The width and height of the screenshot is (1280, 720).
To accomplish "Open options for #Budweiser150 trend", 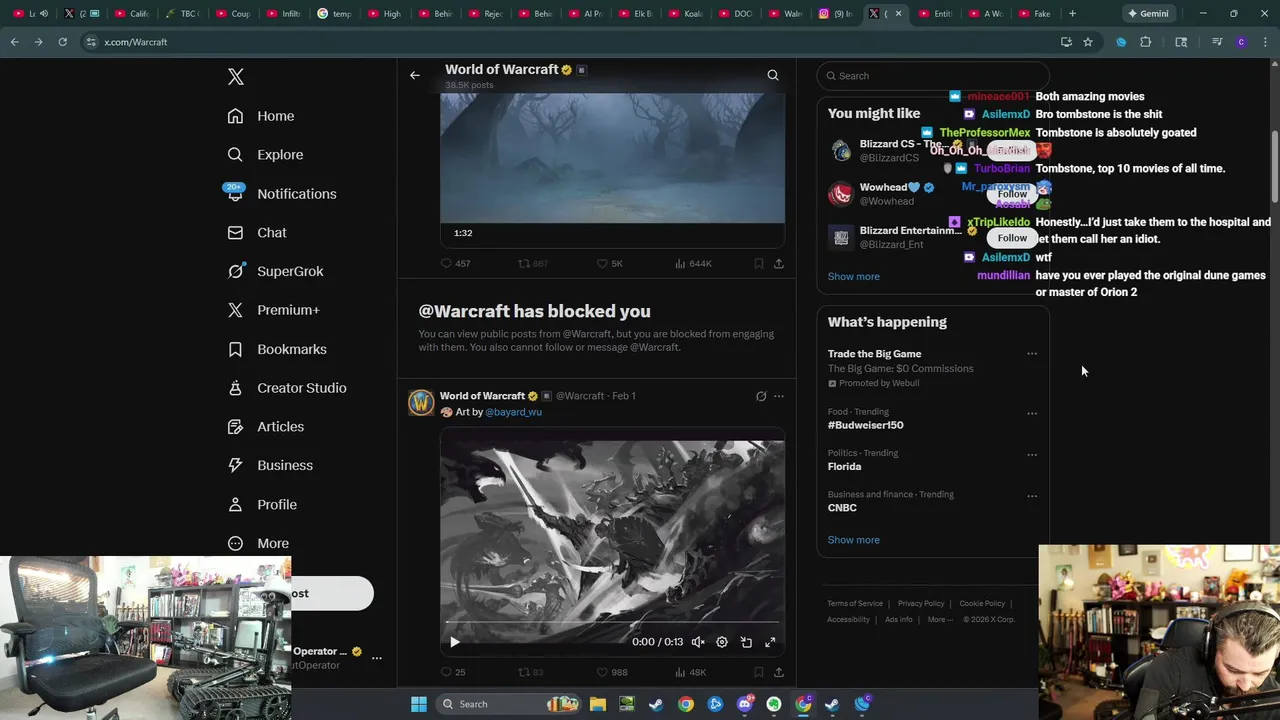I will pos(1032,413).
